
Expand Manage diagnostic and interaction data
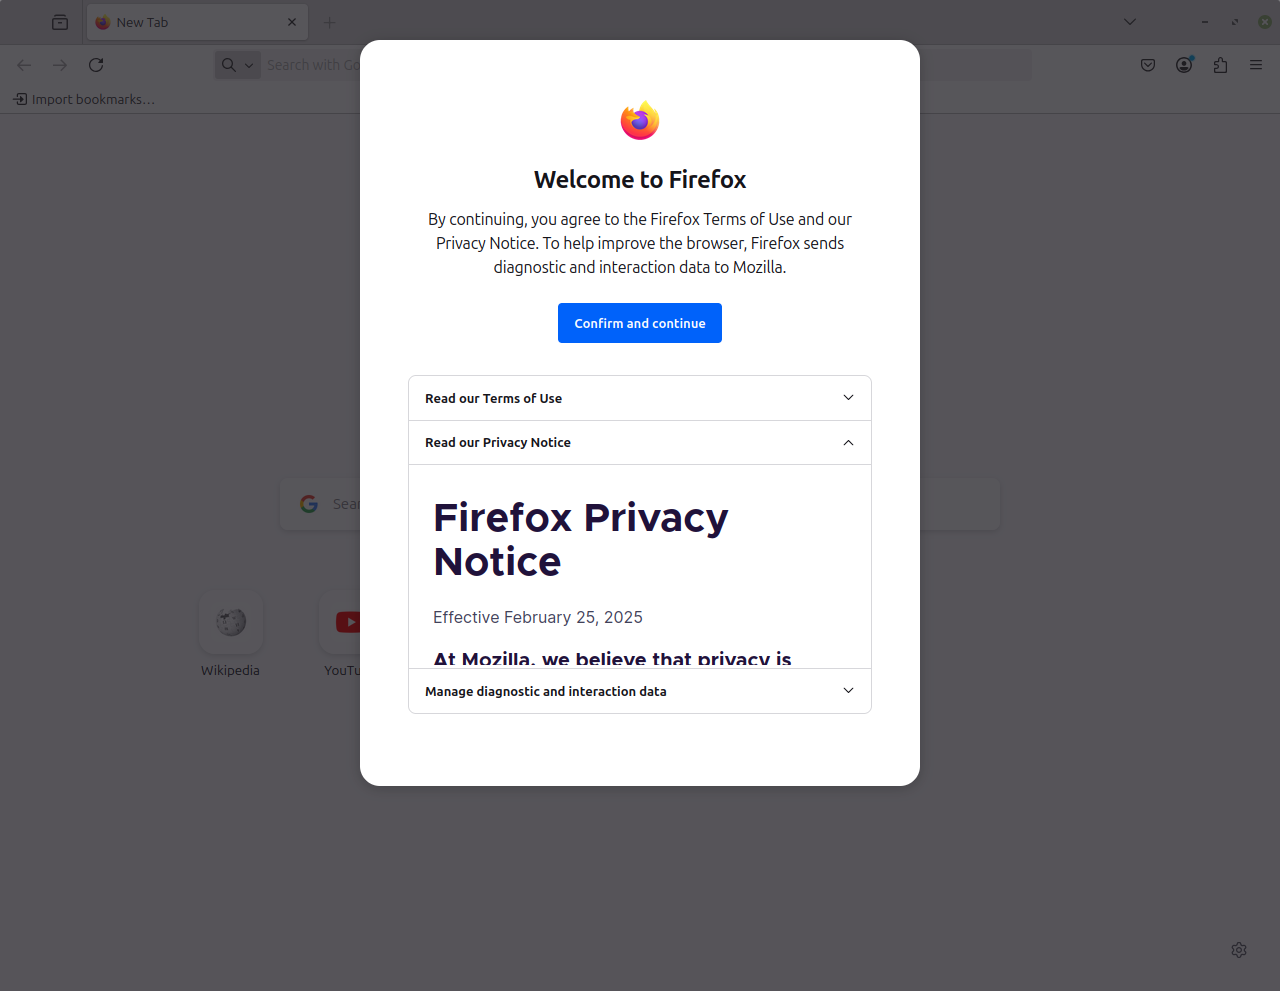[x=640, y=691]
